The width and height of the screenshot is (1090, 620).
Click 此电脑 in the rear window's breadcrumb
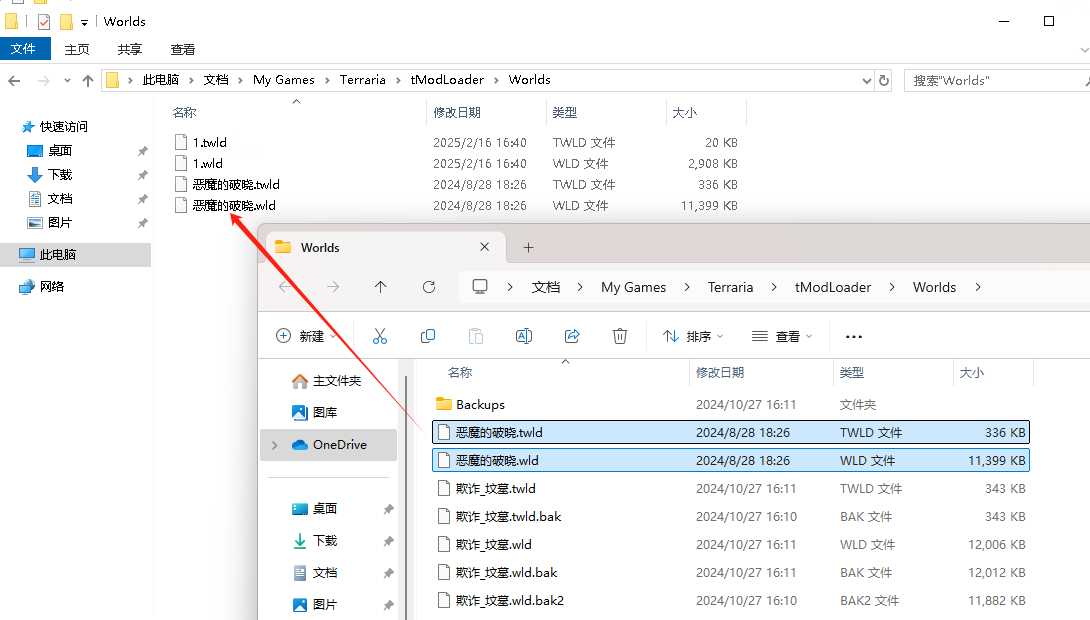click(161, 80)
